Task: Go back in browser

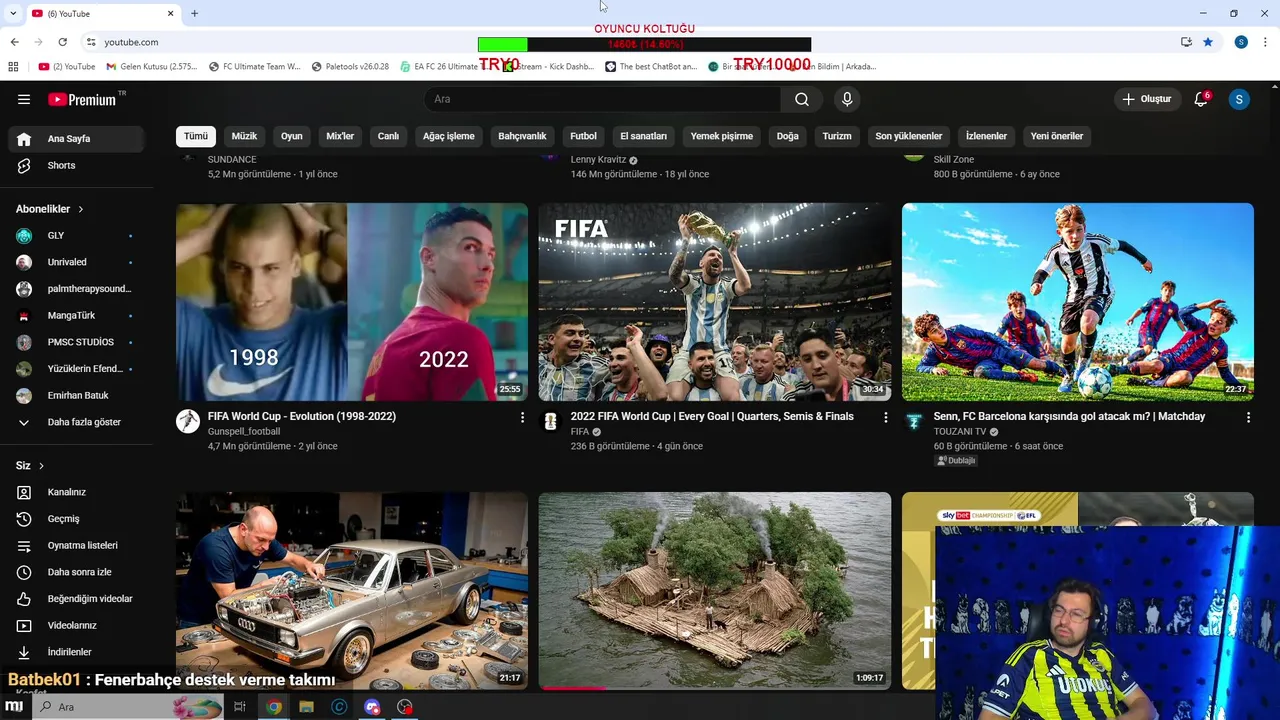Action: pos(14,42)
